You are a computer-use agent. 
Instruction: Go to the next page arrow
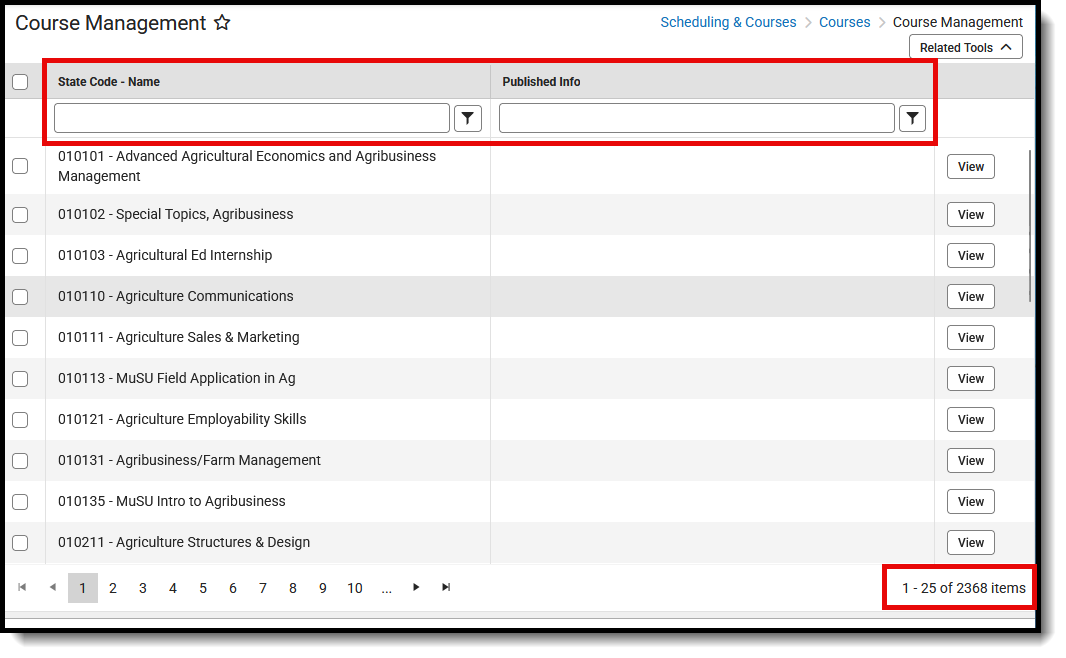point(416,587)
